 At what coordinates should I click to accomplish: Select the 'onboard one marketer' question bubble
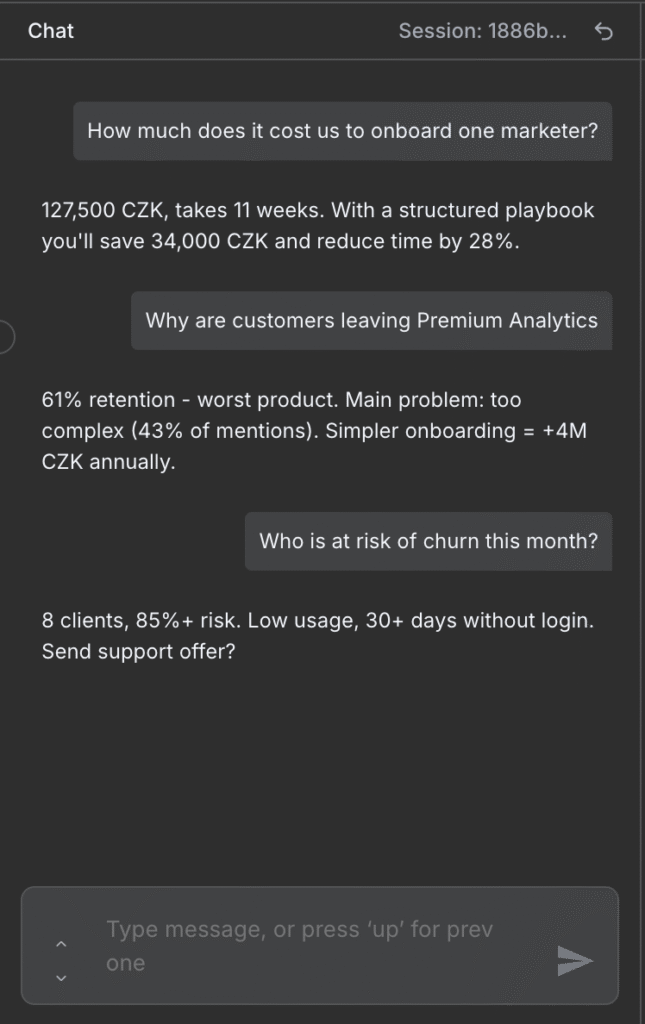342,131
